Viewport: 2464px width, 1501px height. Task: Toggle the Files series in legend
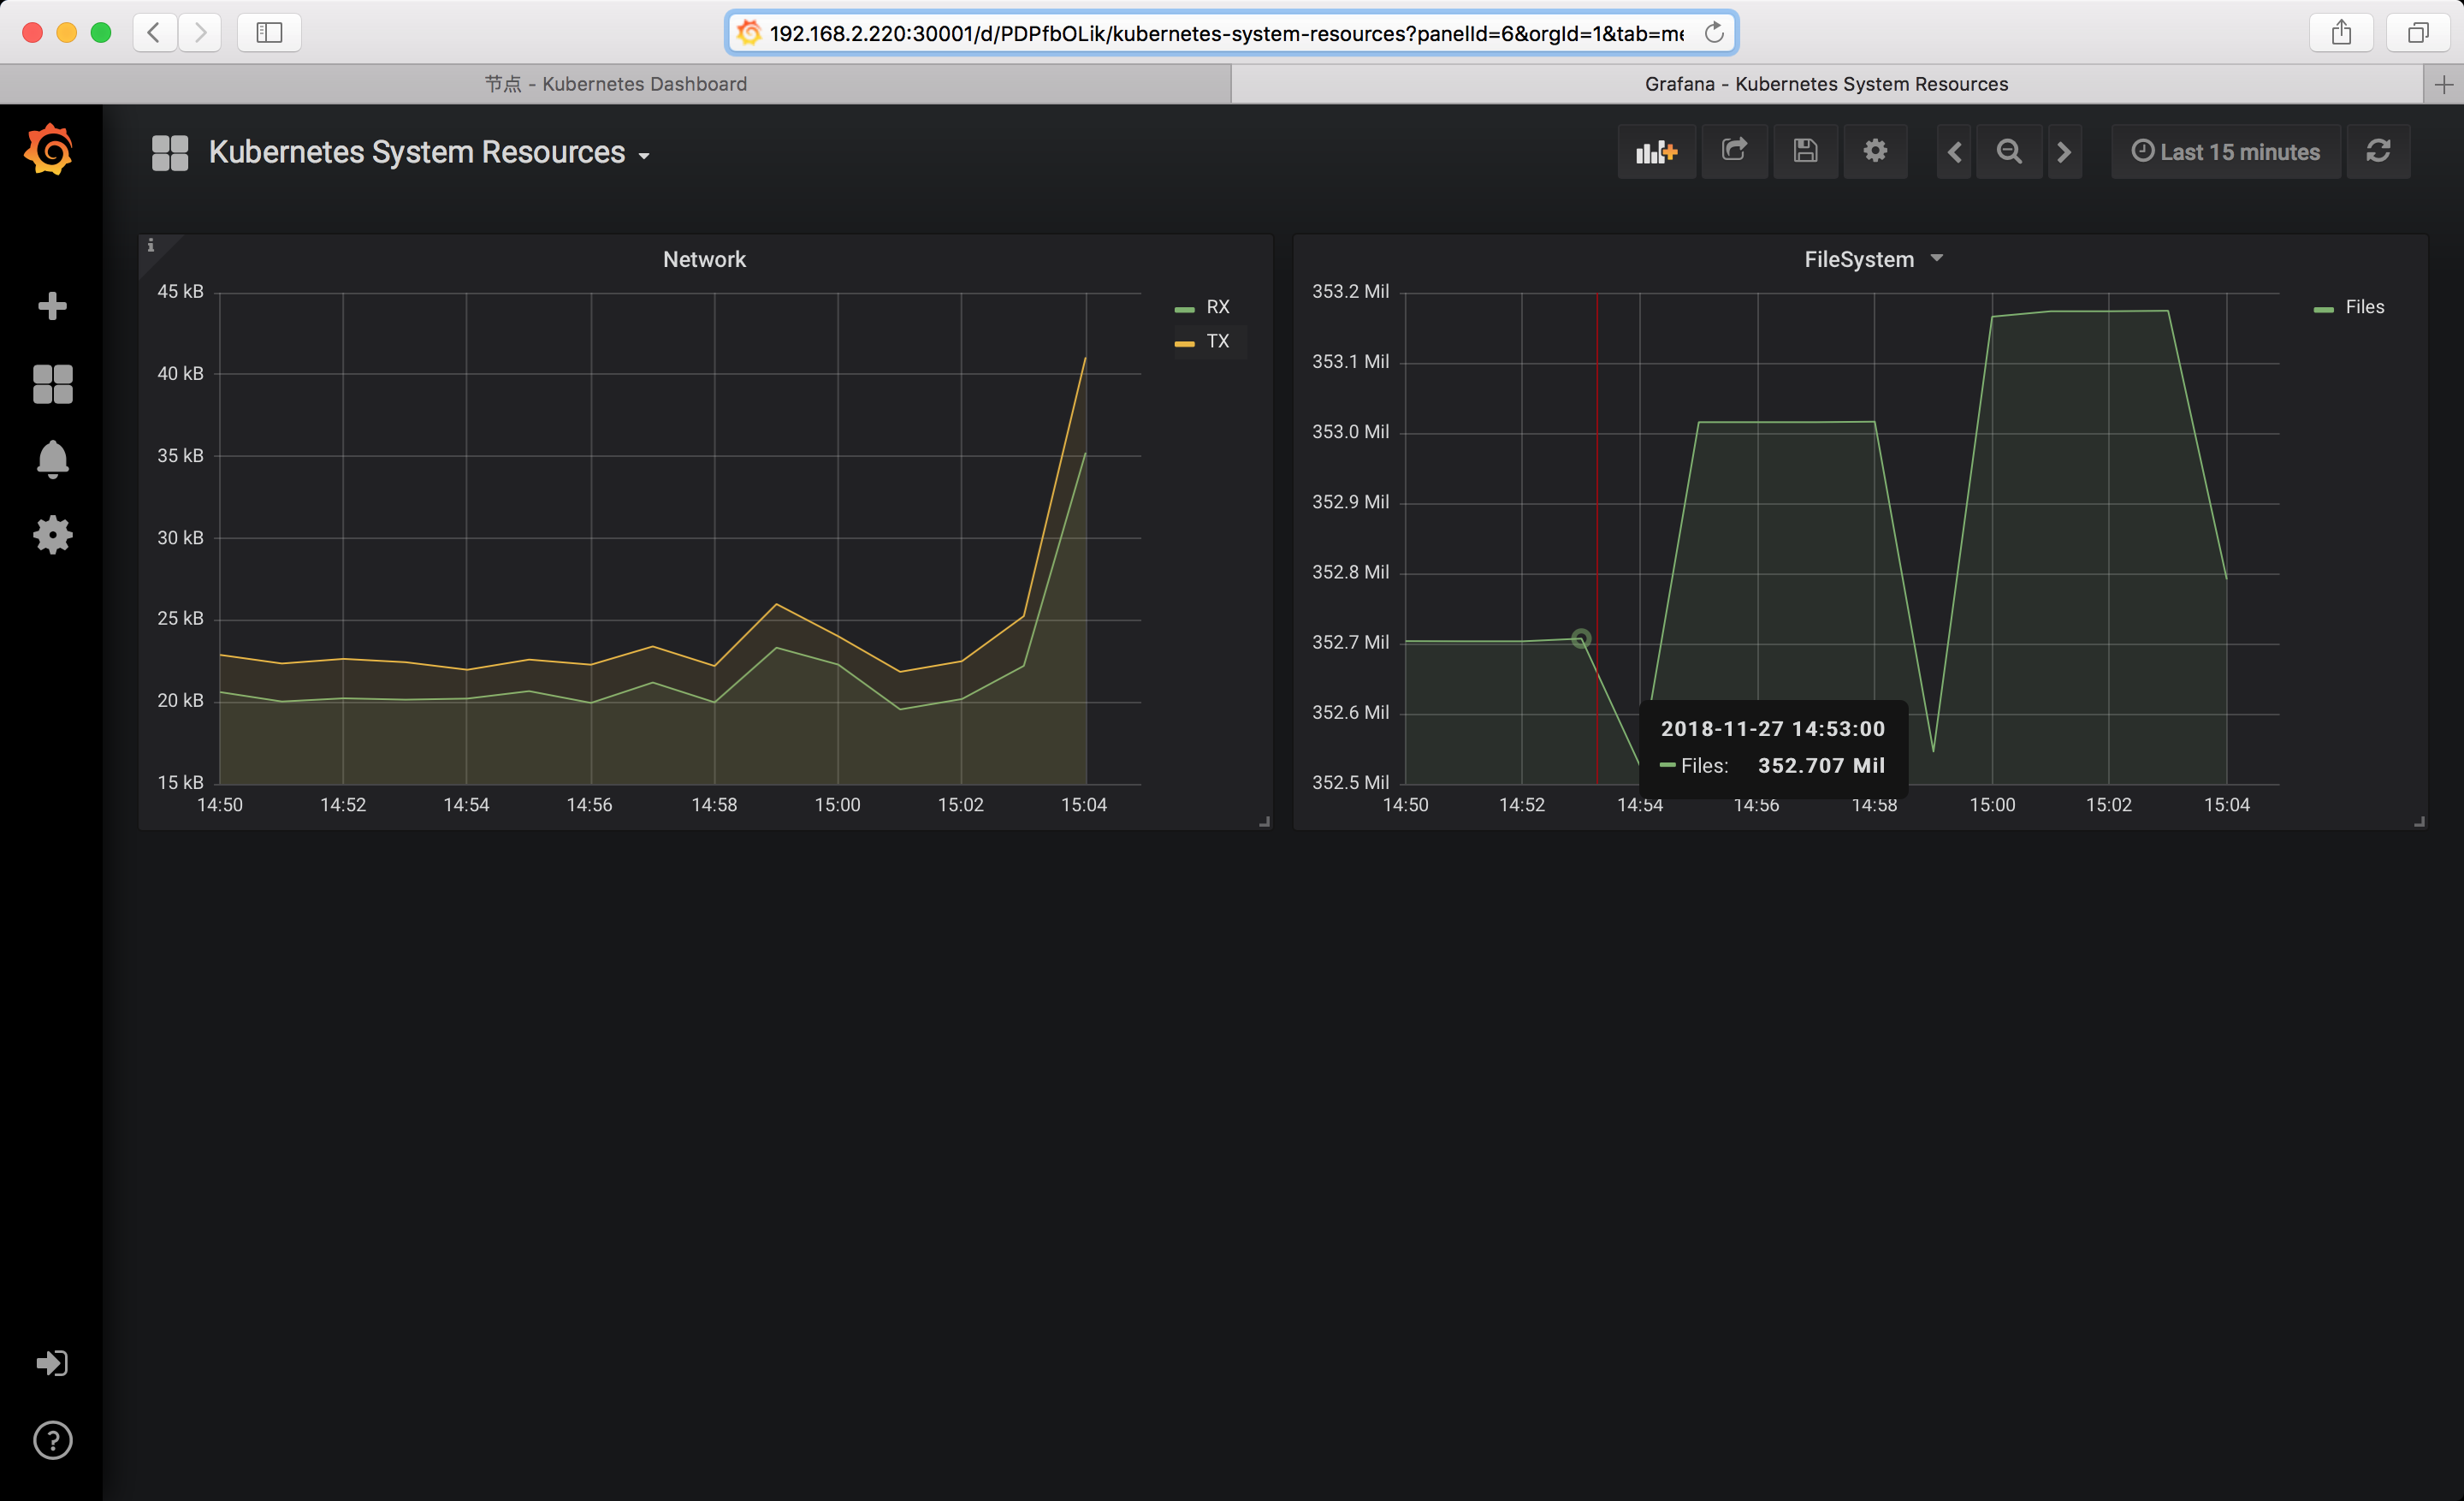[2364, 307]
